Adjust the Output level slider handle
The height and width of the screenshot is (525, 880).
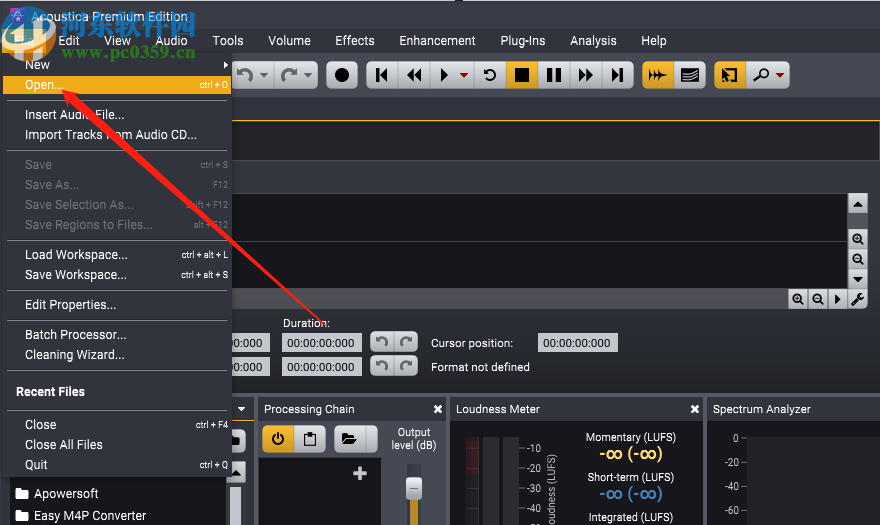(414, 488)
